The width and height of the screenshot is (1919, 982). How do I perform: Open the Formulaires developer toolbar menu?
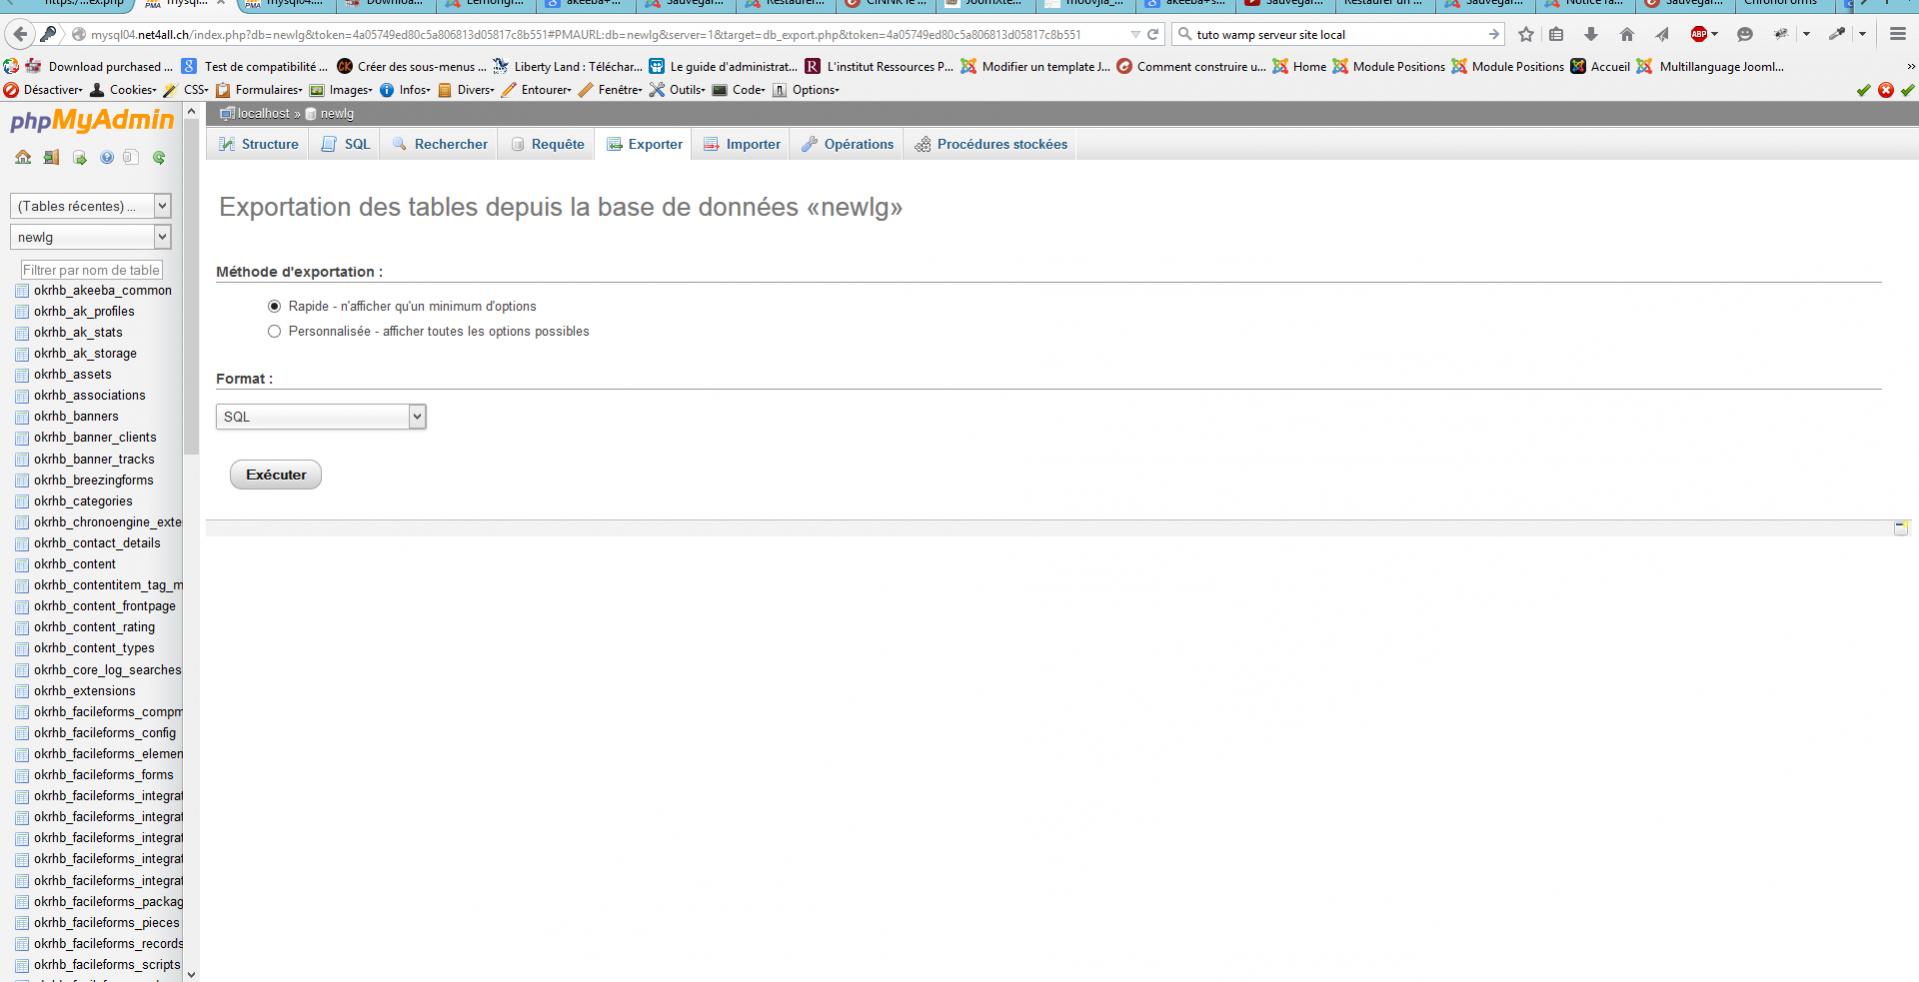259,90
